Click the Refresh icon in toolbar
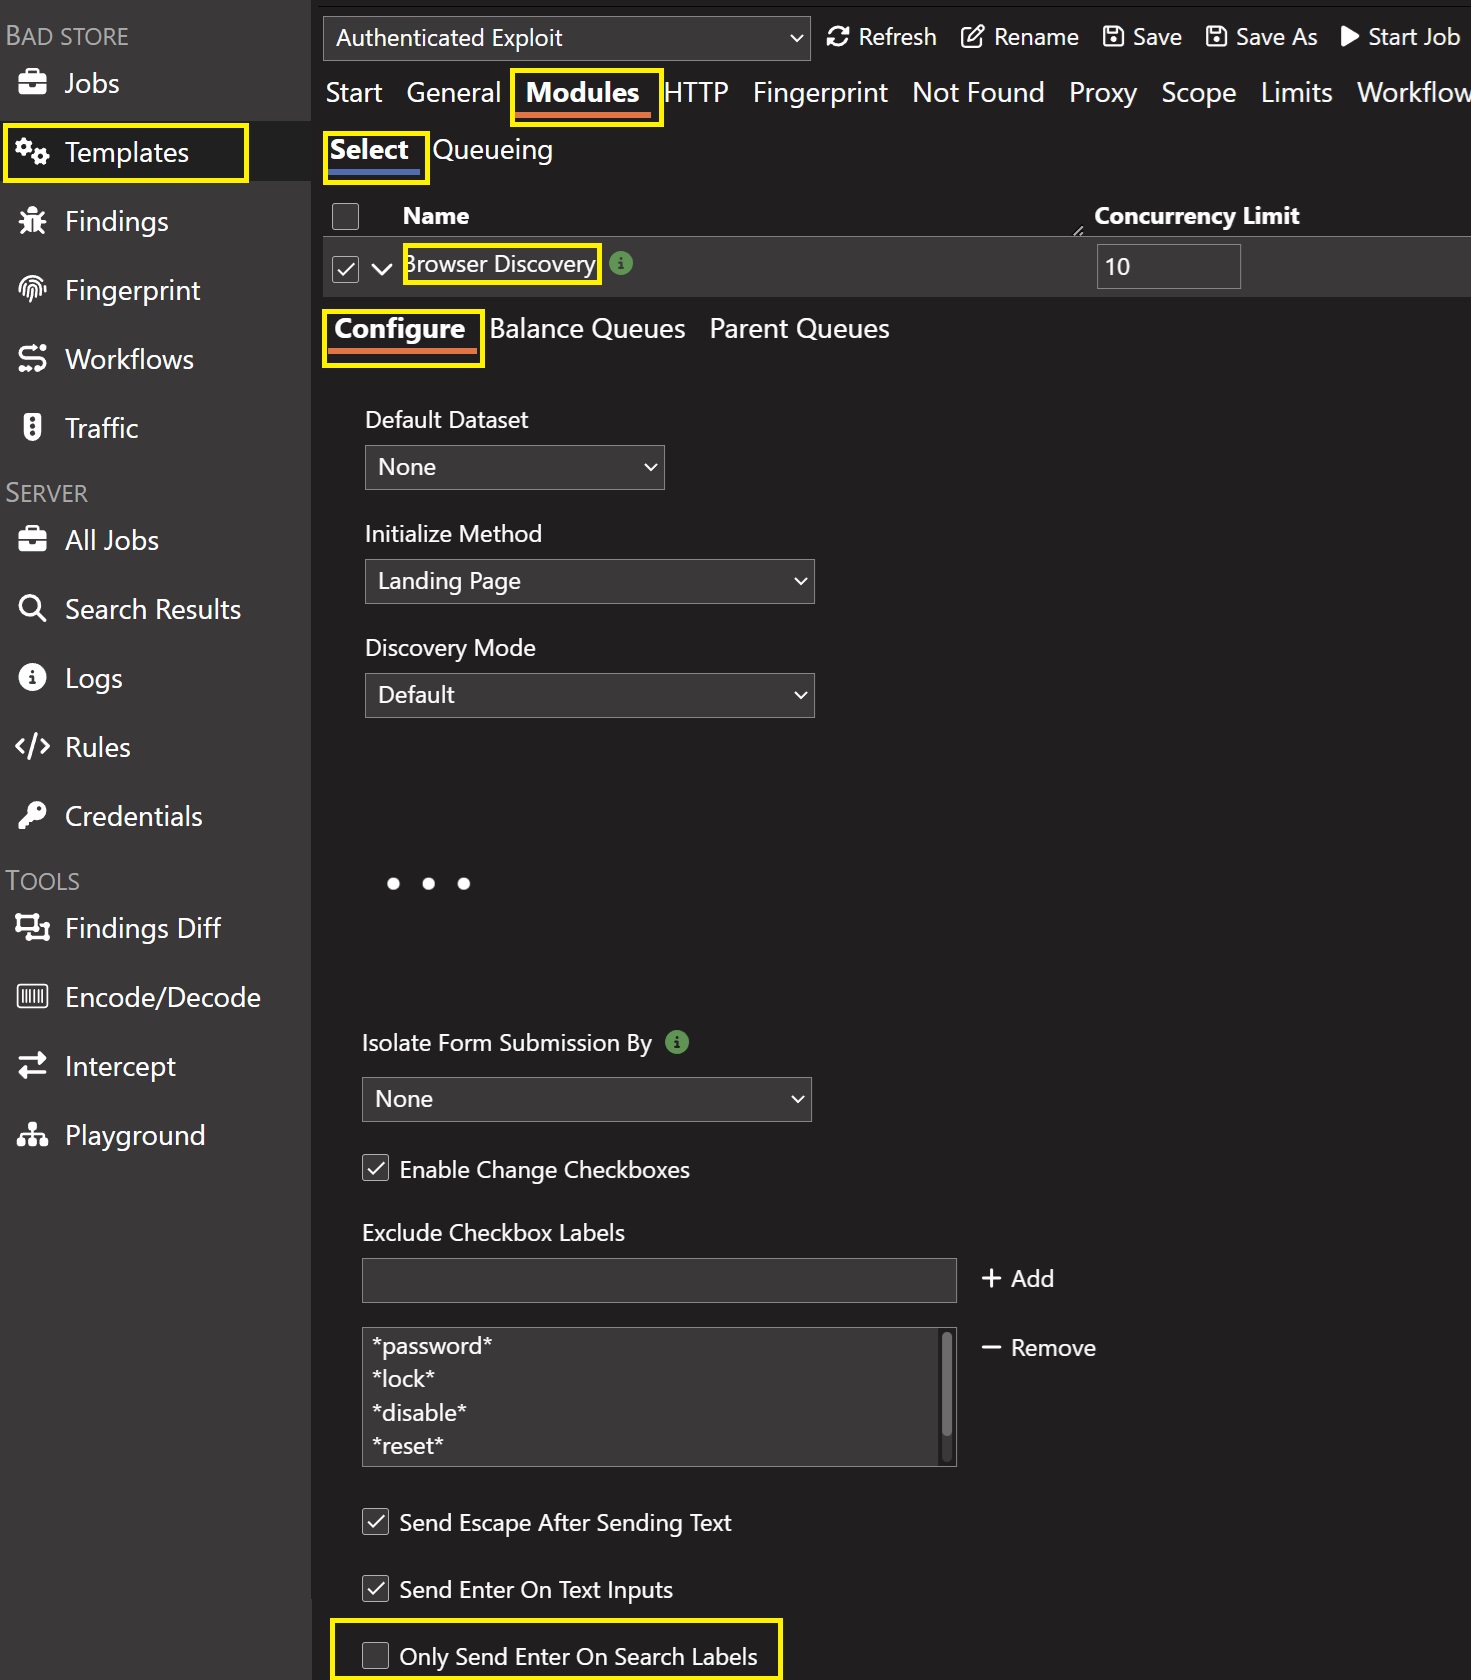This screenshot has width=1471, height=1680. point(838,37)
